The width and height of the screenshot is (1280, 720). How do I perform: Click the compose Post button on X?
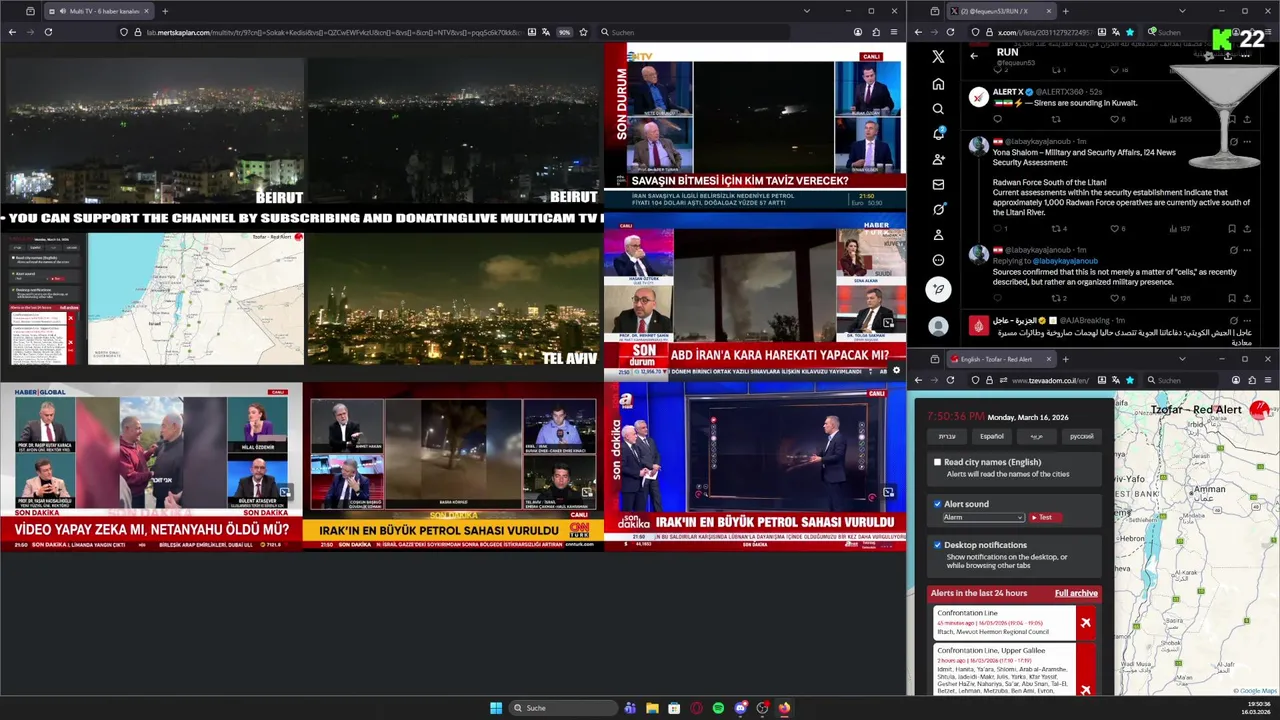coord(938,290)
